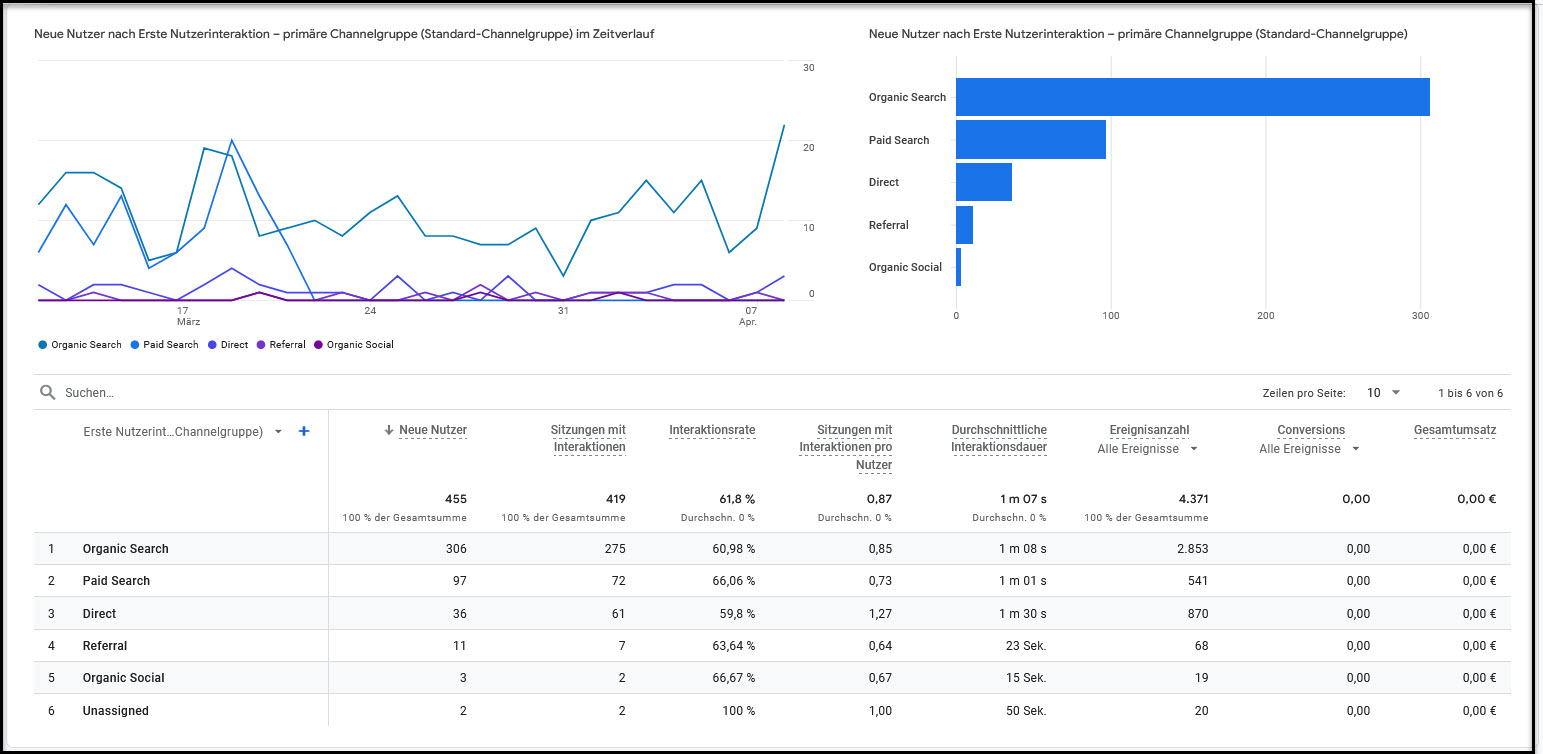Toggle Organic Search in line chart legend
This screenshot has height=754, width=1543.
80,345
